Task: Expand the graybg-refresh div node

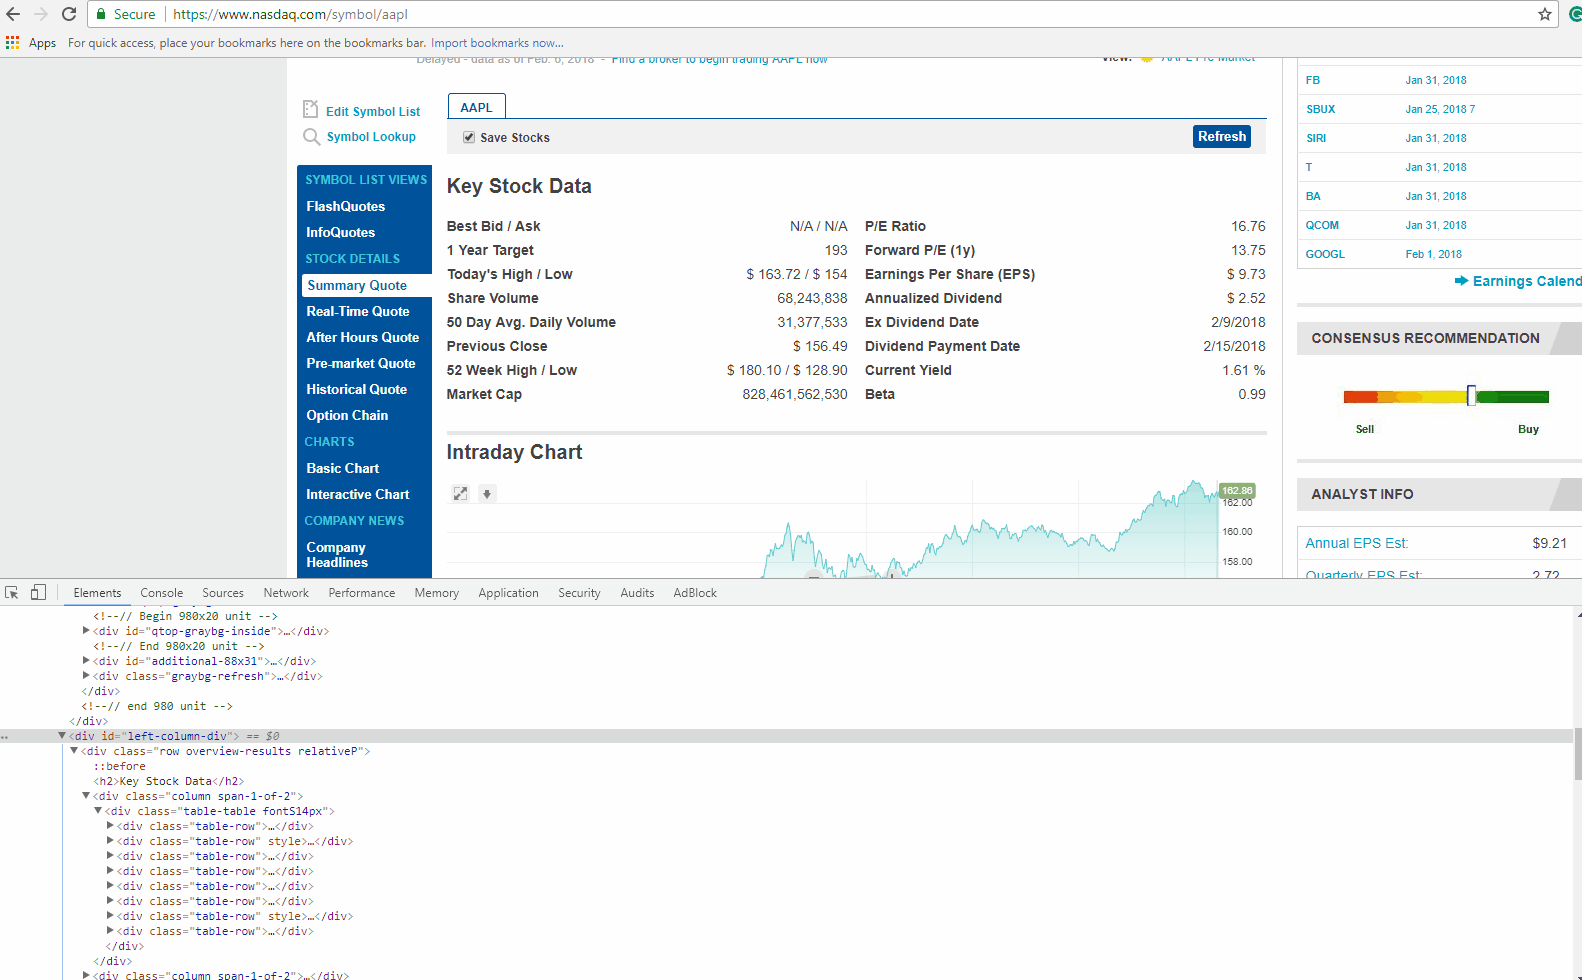Action: pos(86,676)
